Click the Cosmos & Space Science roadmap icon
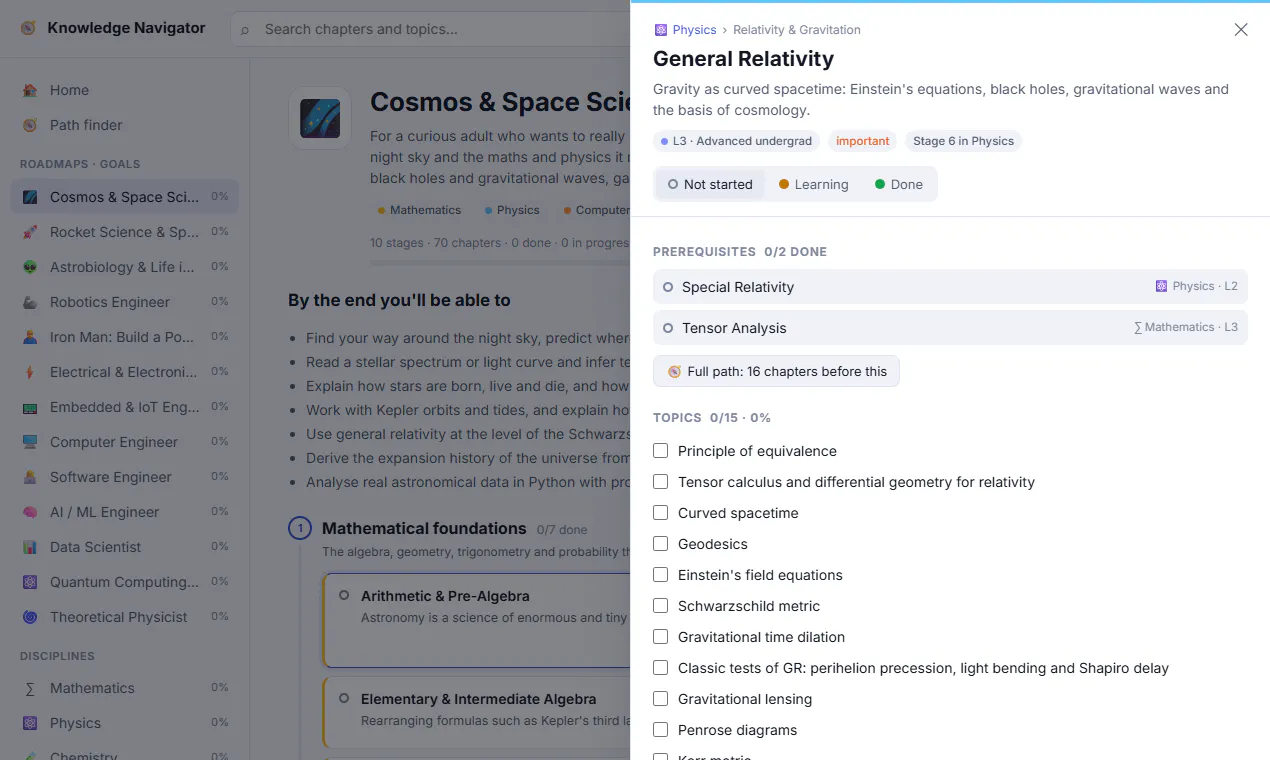The width and height of the screenshot is (1270, 760). (x=30, y=197)
